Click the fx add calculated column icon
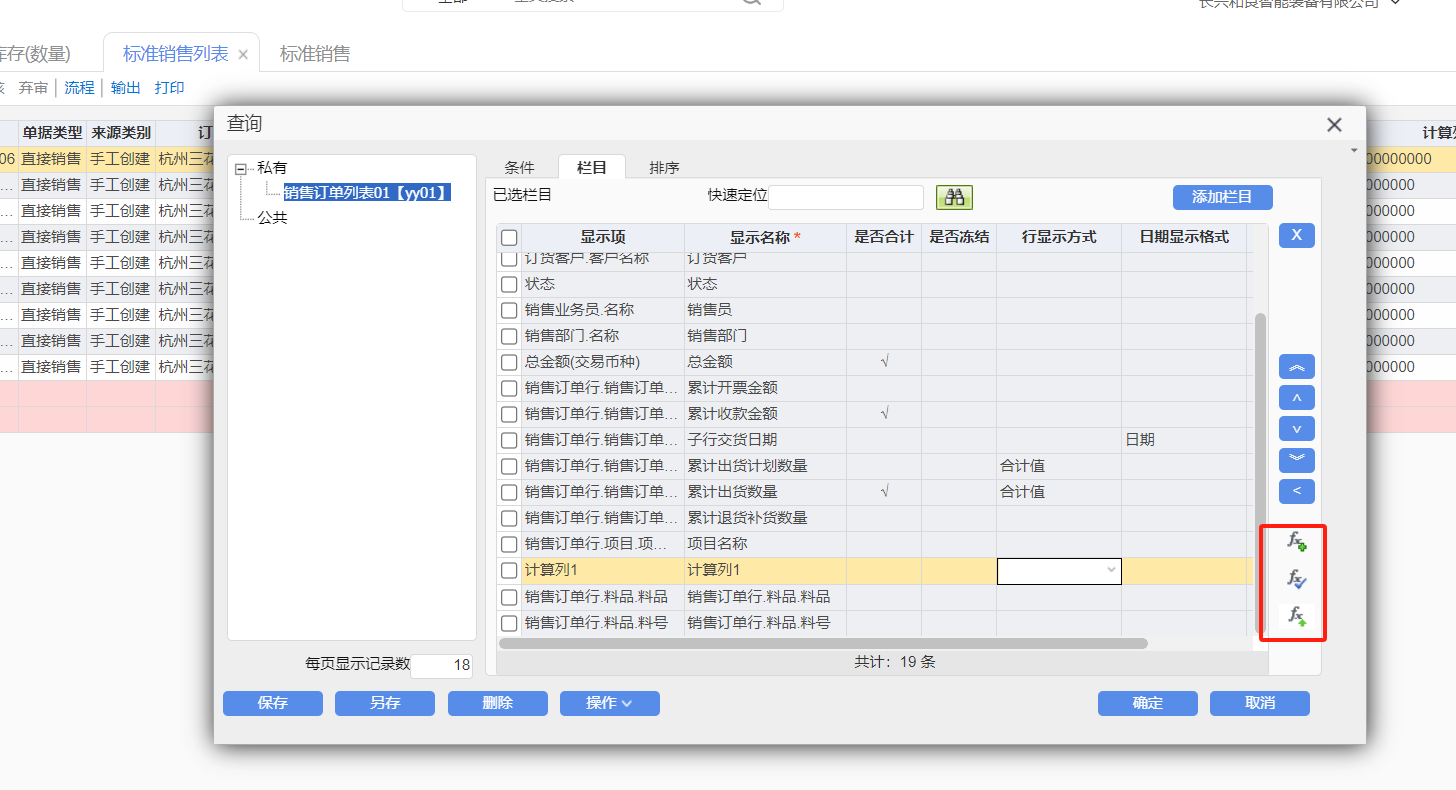This screenshot has height=790, width=1456. coord(1296,541)
